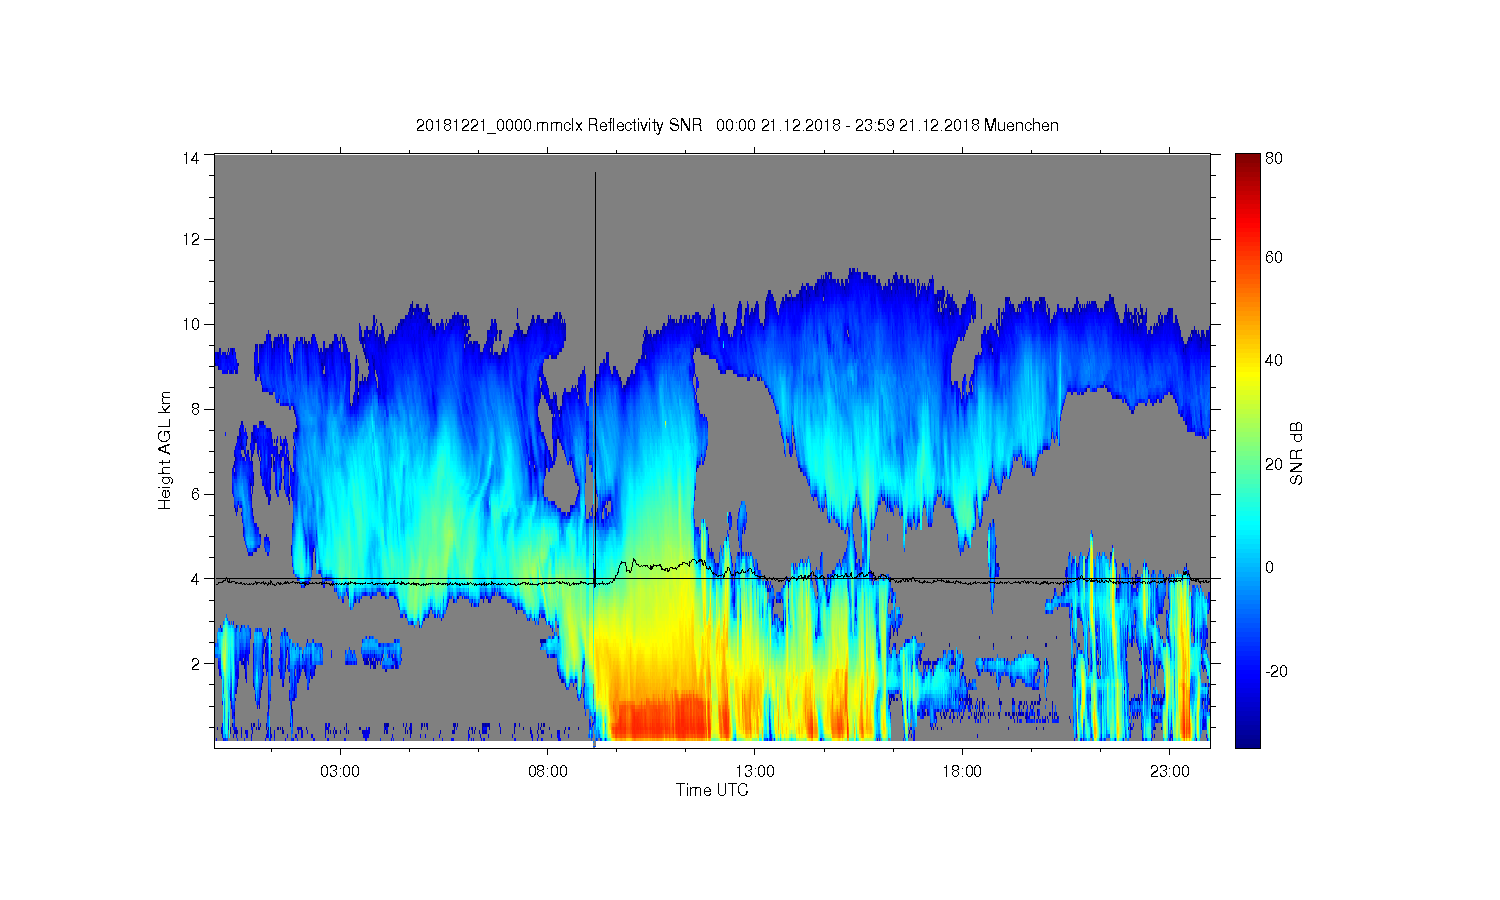The height and width of the screenshot is (900, 1500).
Task: Click the 'Time UTC' axis label
Action: pos(712,790)
